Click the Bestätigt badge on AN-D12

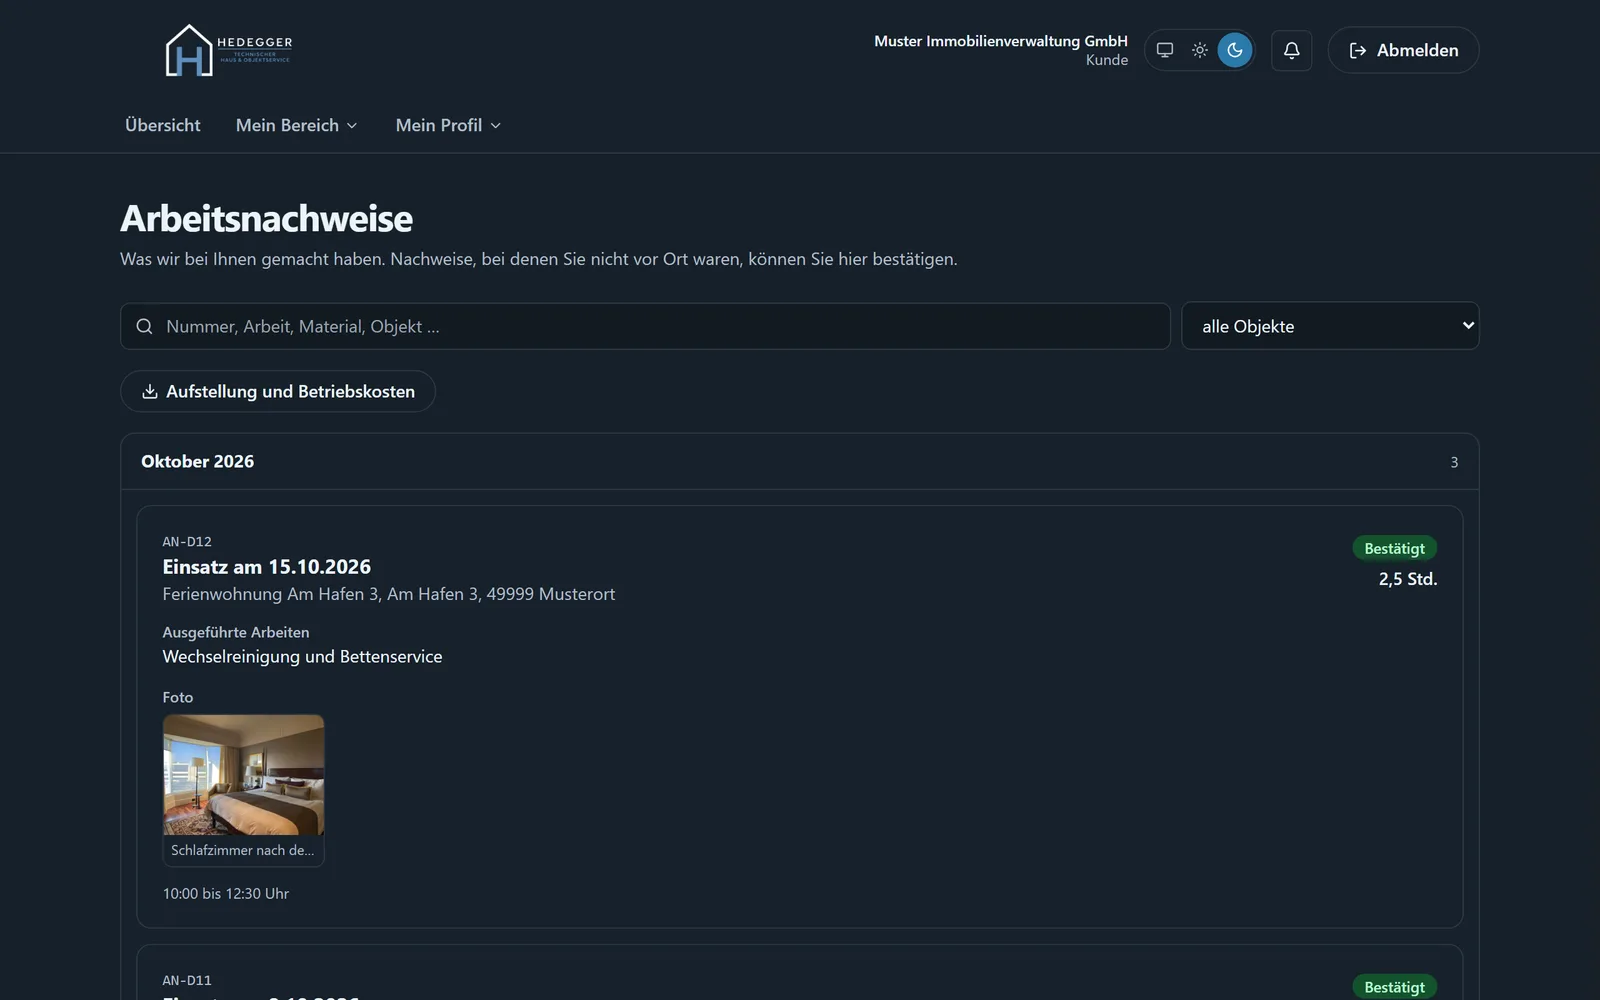coord(1394,548)
